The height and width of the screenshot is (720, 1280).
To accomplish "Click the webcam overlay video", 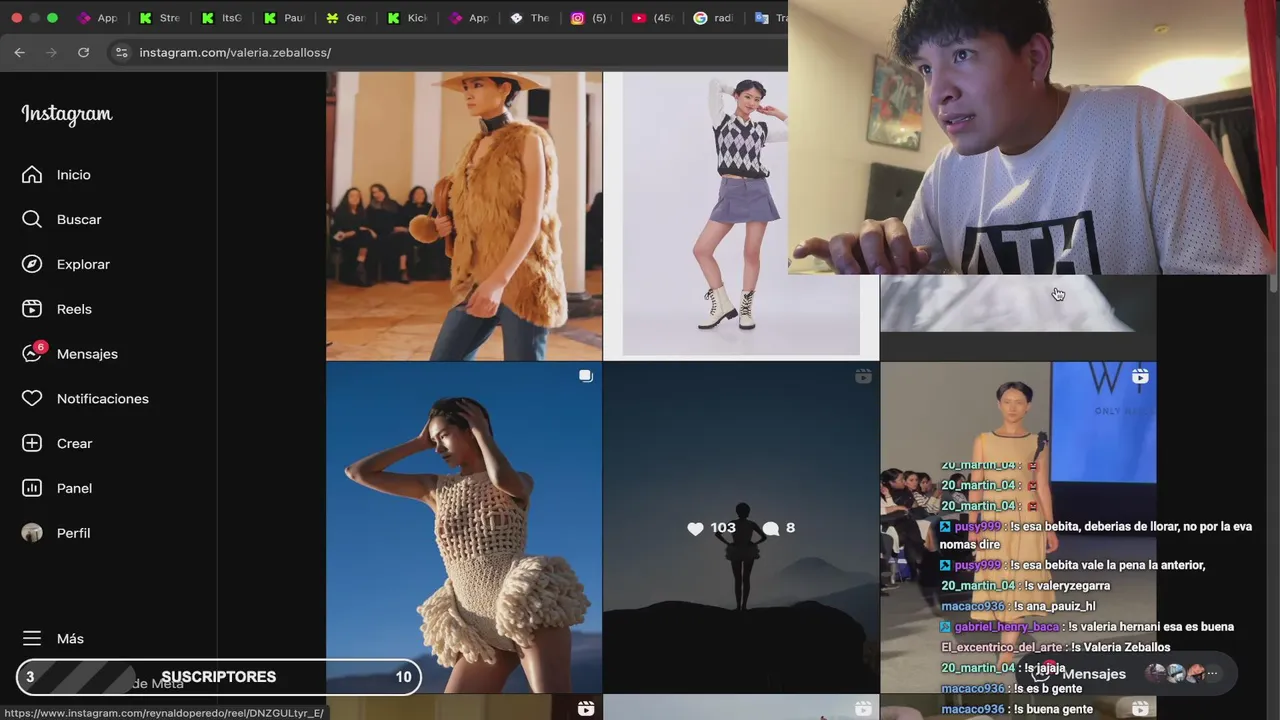I will click(1033, 137).
